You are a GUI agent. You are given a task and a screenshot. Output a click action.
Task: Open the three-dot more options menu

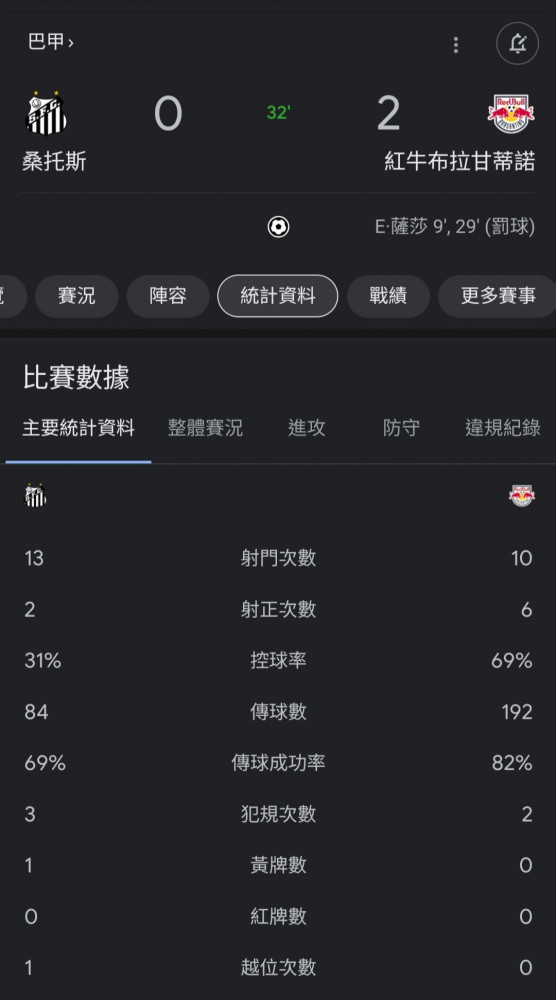tap(455, 45)
